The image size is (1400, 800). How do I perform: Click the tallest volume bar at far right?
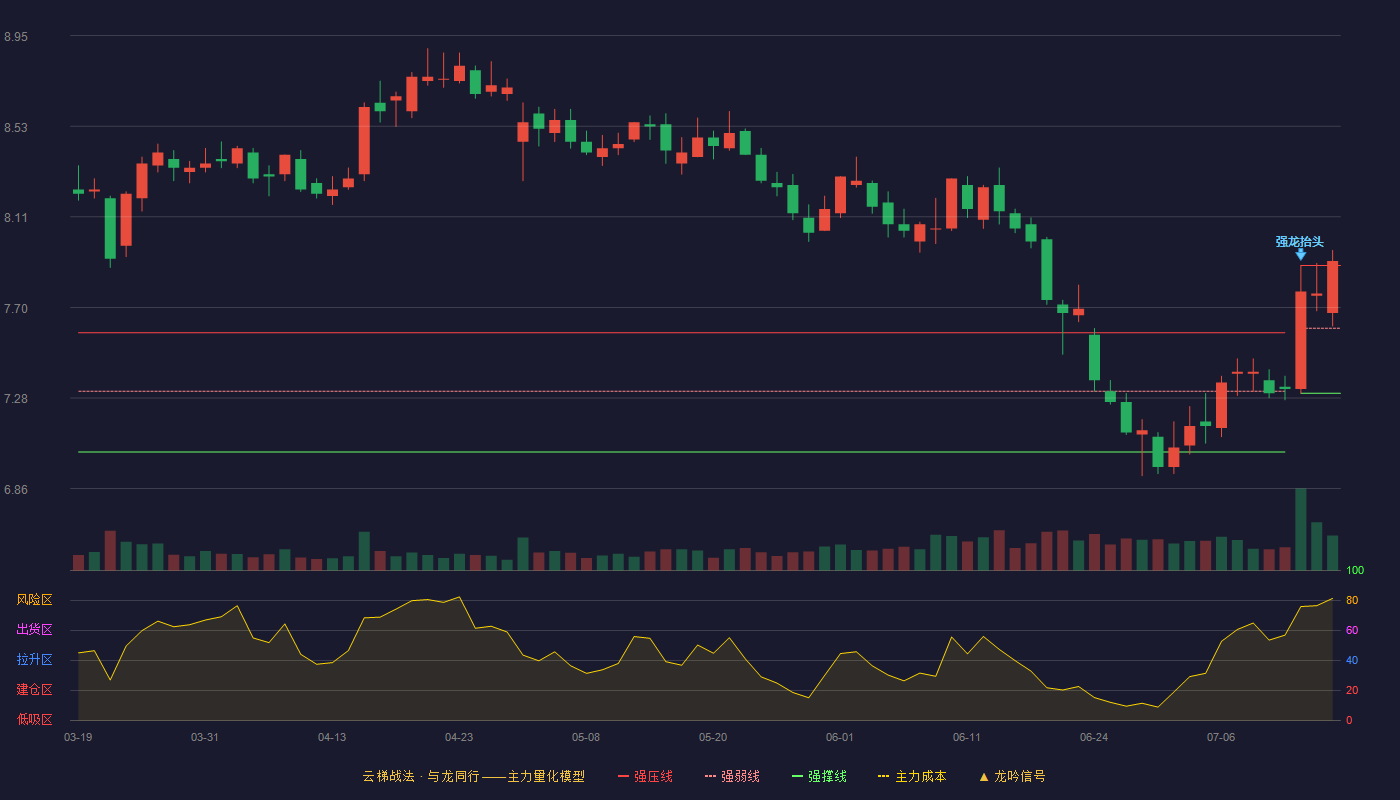point(1301,529)
